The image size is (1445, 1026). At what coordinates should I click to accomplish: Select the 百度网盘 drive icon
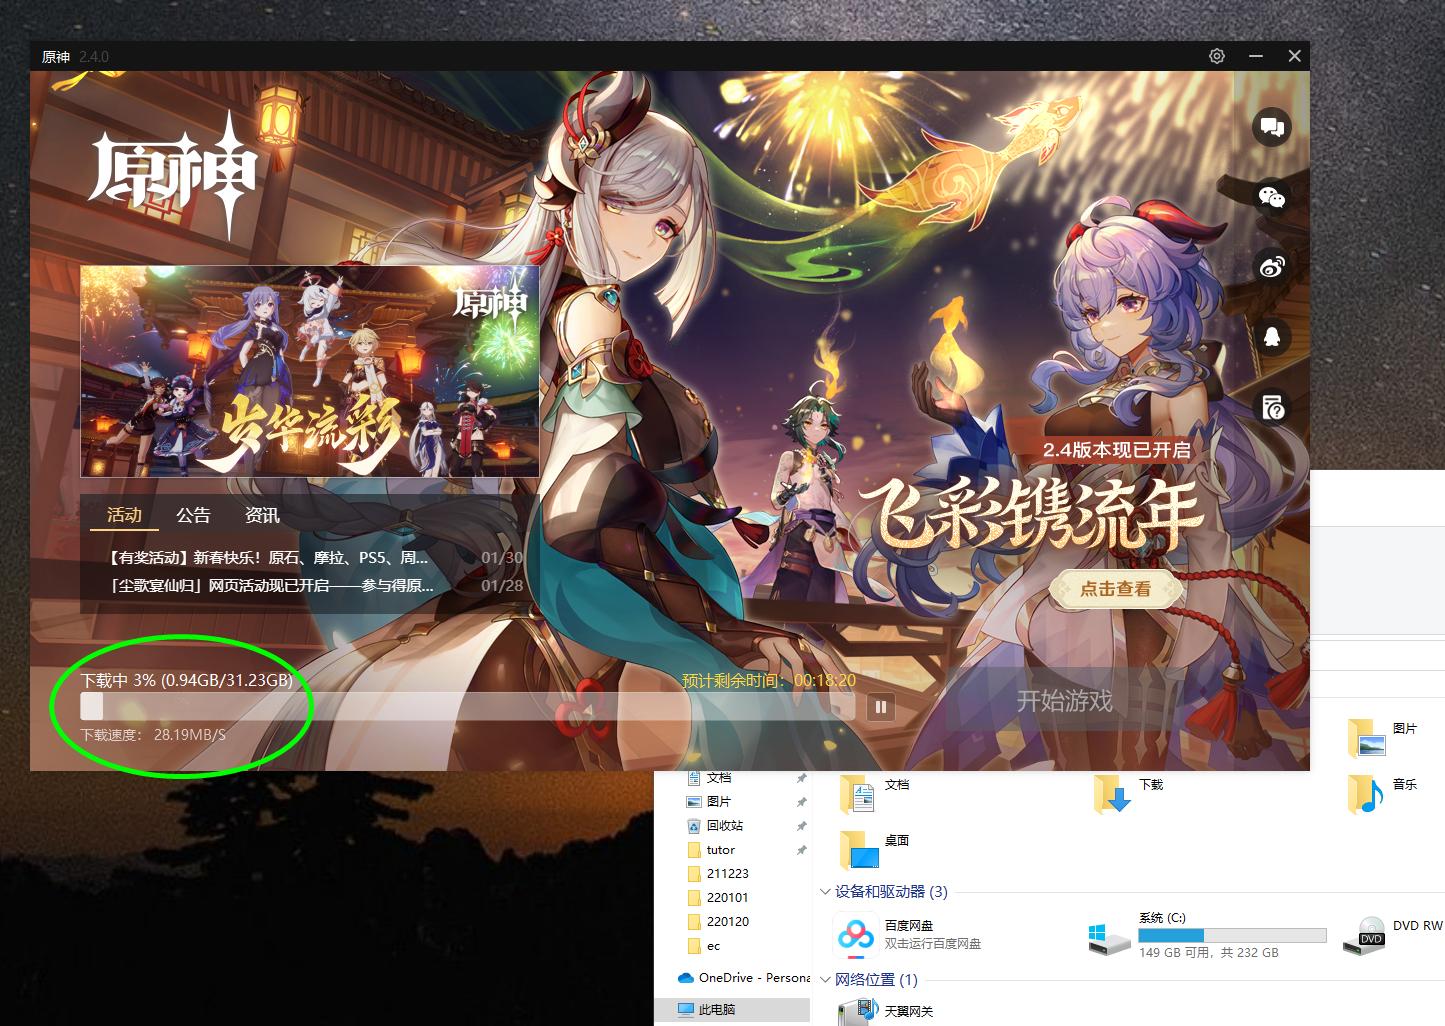click(855, 935)
